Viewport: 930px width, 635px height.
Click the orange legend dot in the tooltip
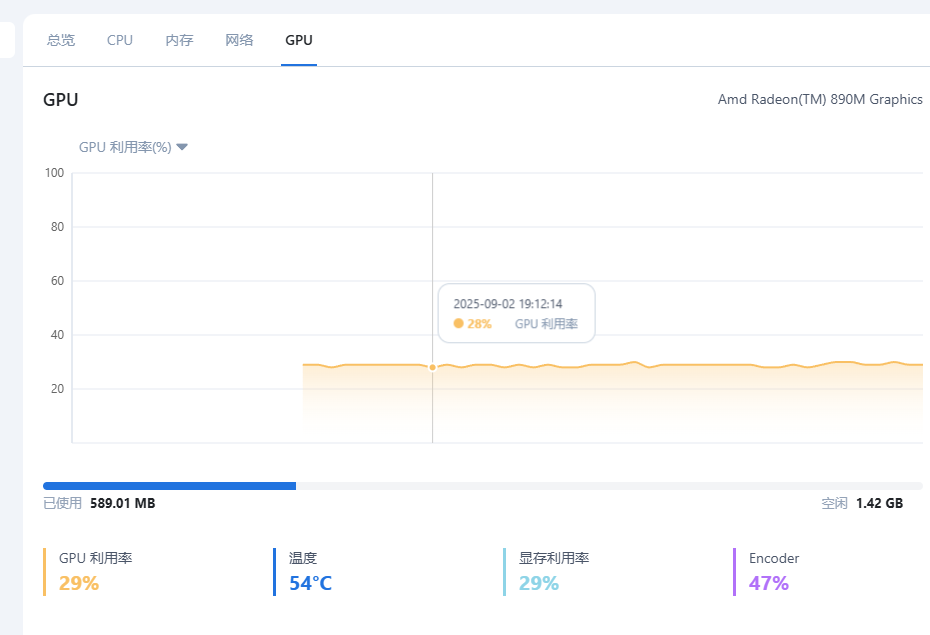(x=459, y=324)
